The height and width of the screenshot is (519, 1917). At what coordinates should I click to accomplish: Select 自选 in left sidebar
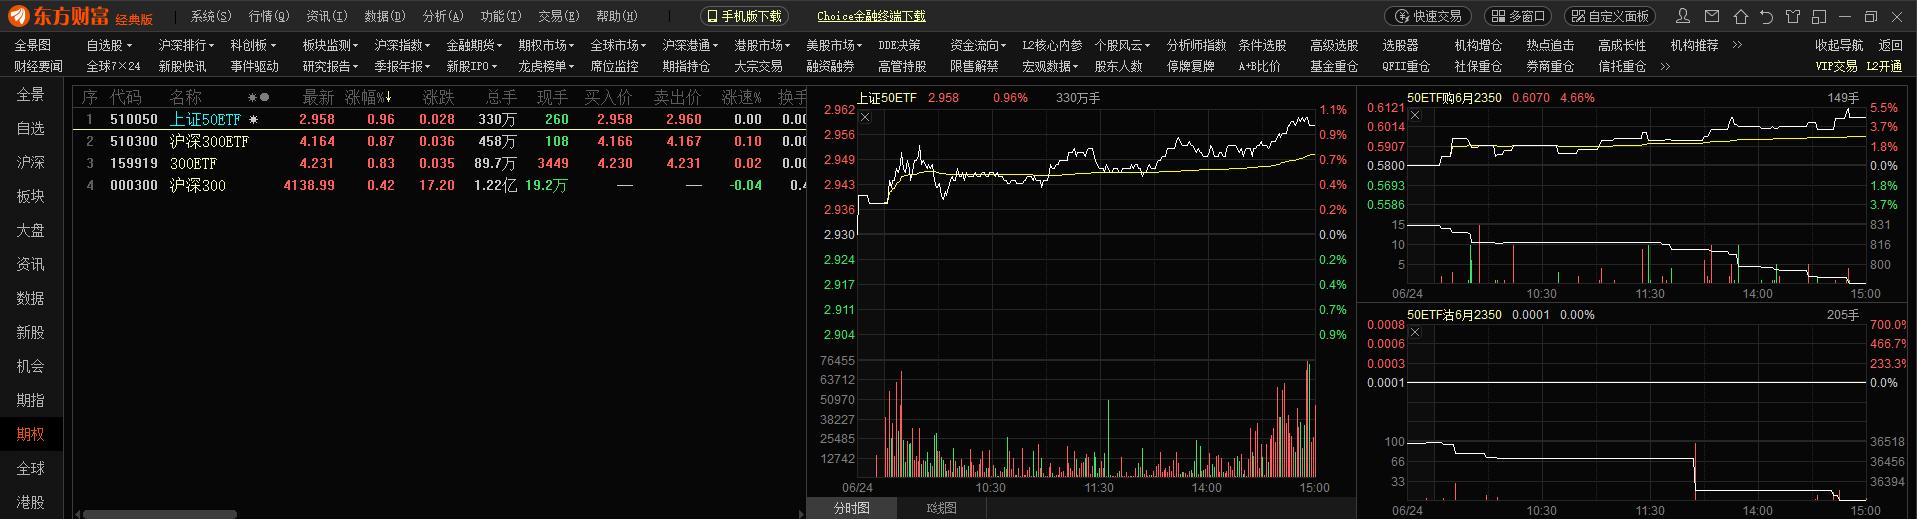pos(31,128)
